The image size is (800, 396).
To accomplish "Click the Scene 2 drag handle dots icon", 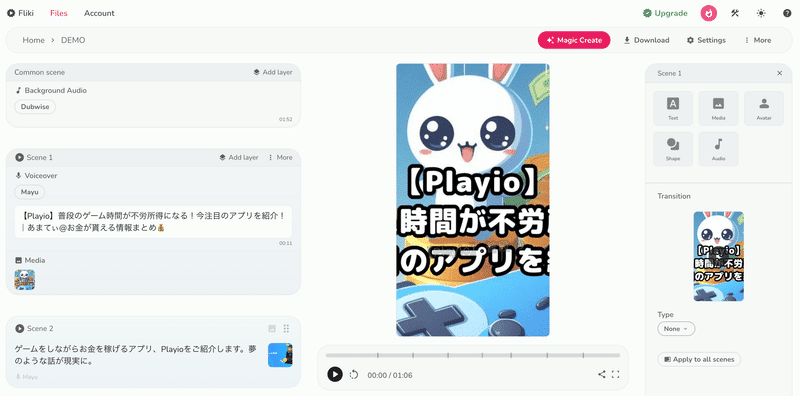I will pos(286,329).
